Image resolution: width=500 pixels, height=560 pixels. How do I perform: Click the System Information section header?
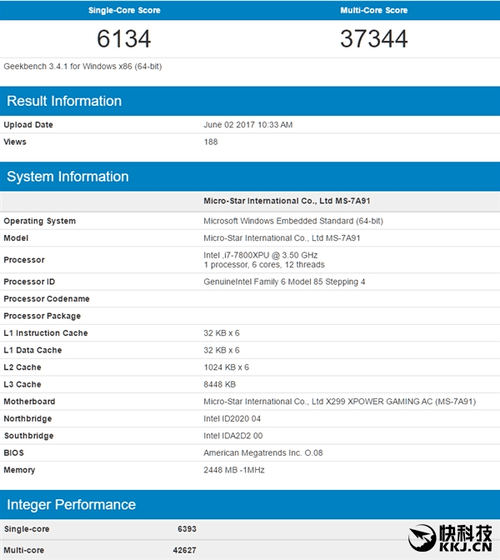pos(250,176)
